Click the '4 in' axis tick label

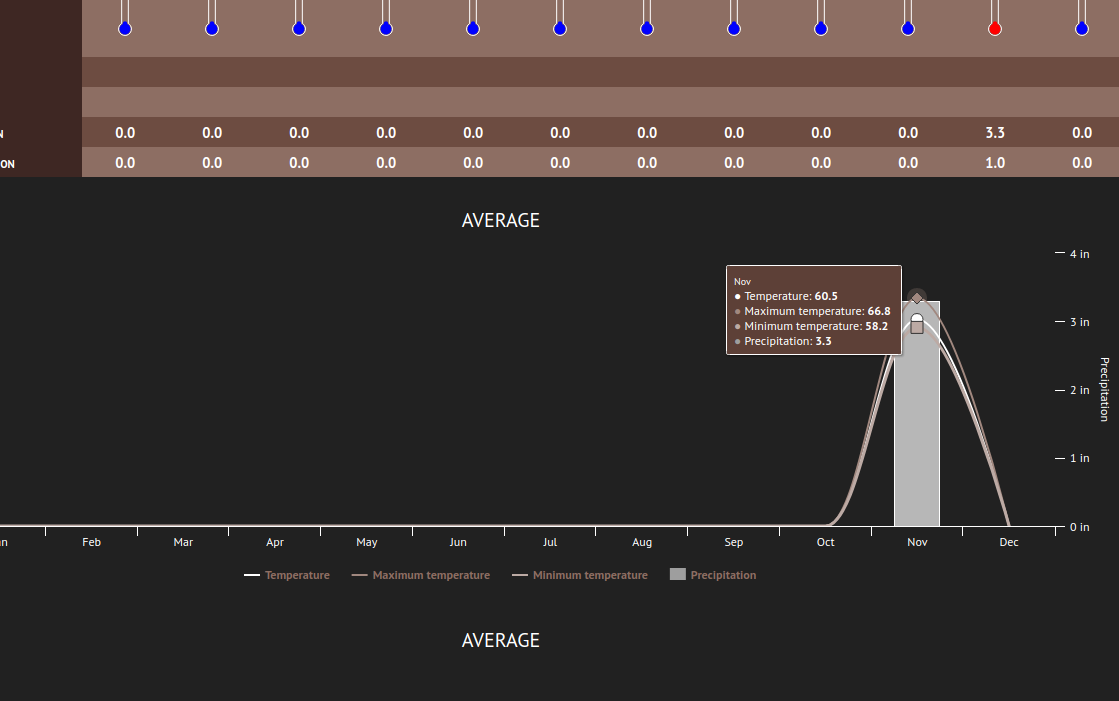(x=1080, y=254)
